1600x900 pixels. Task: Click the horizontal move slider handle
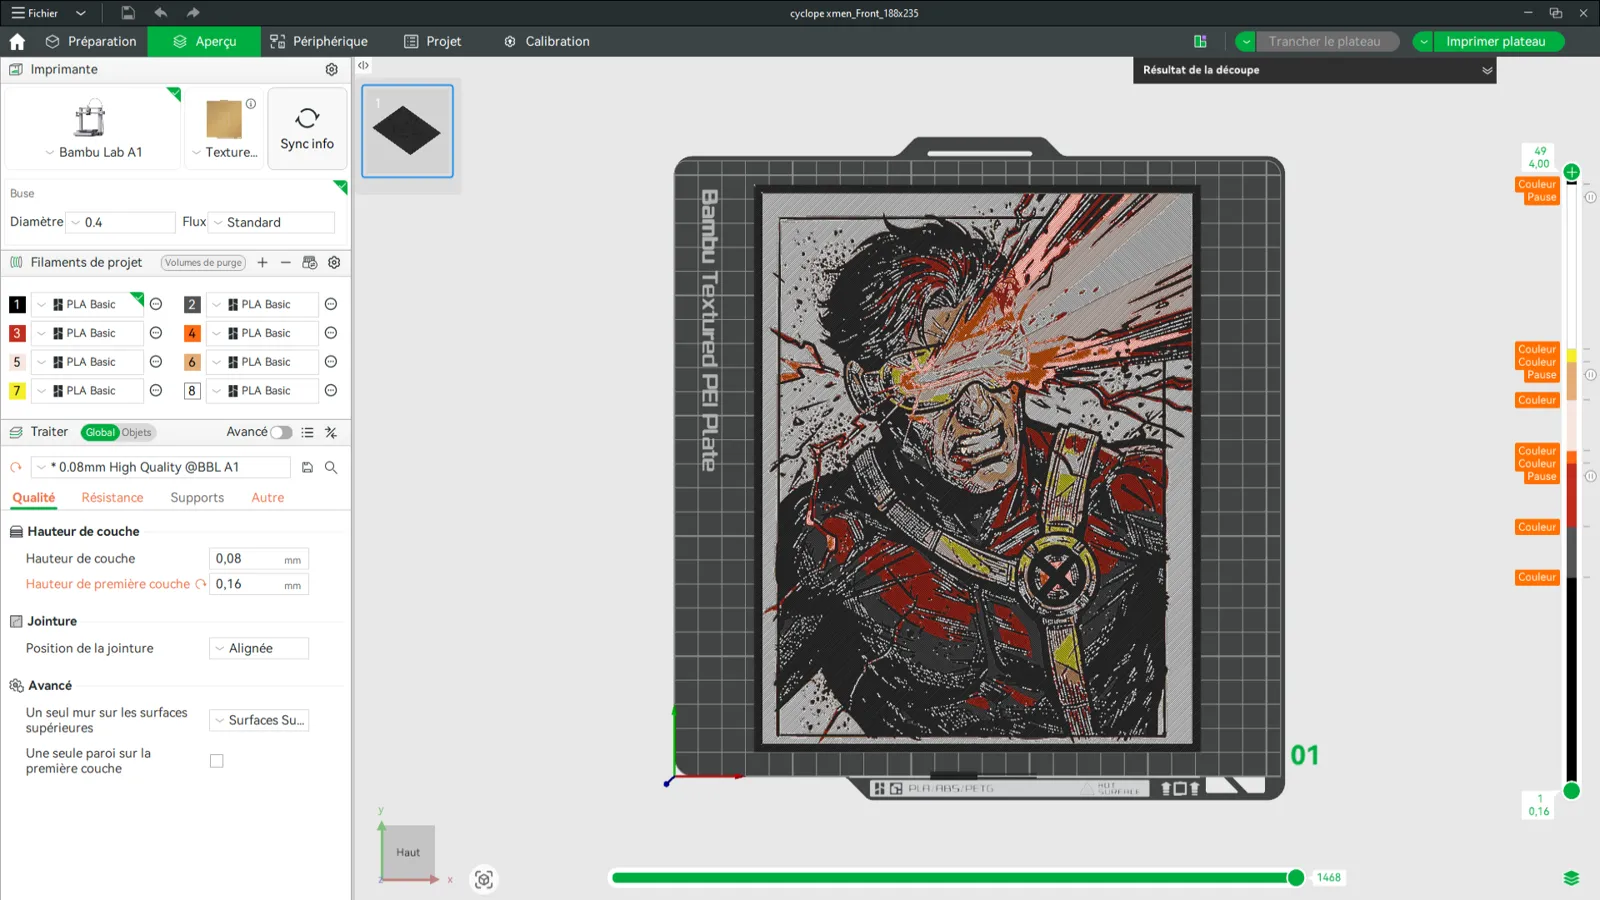[x=1296, y=878]
